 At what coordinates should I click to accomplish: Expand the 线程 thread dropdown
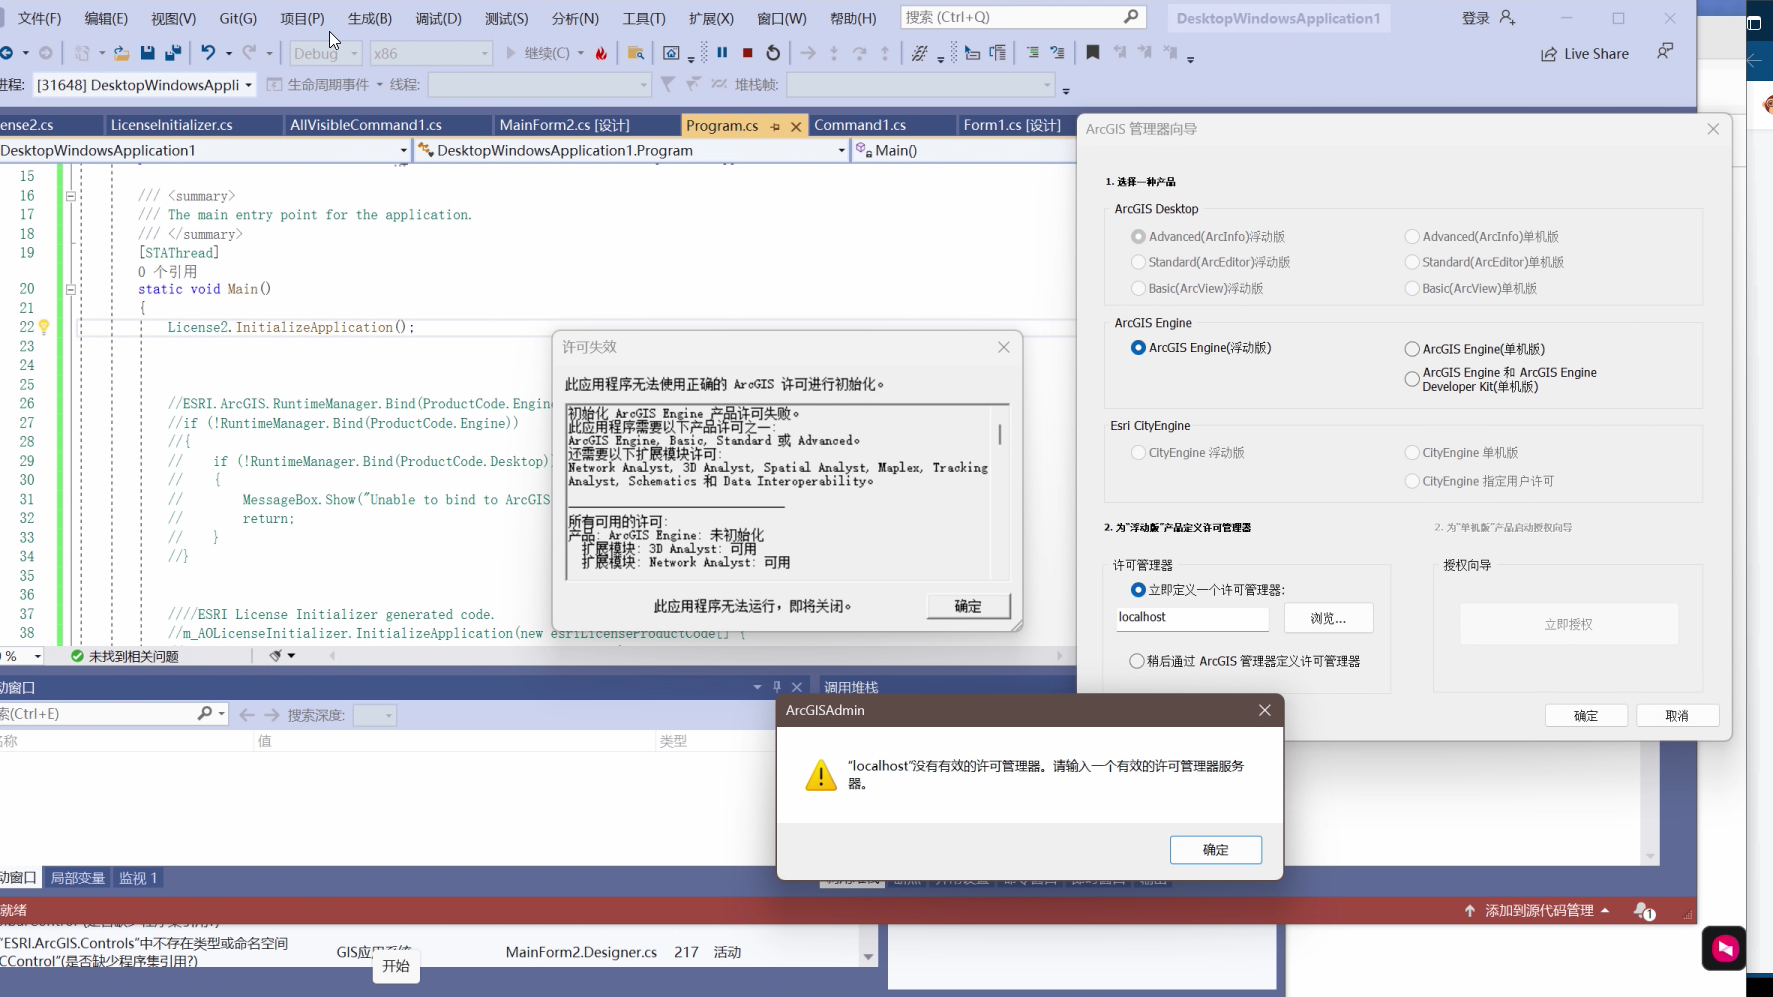[x=539, y=85]
